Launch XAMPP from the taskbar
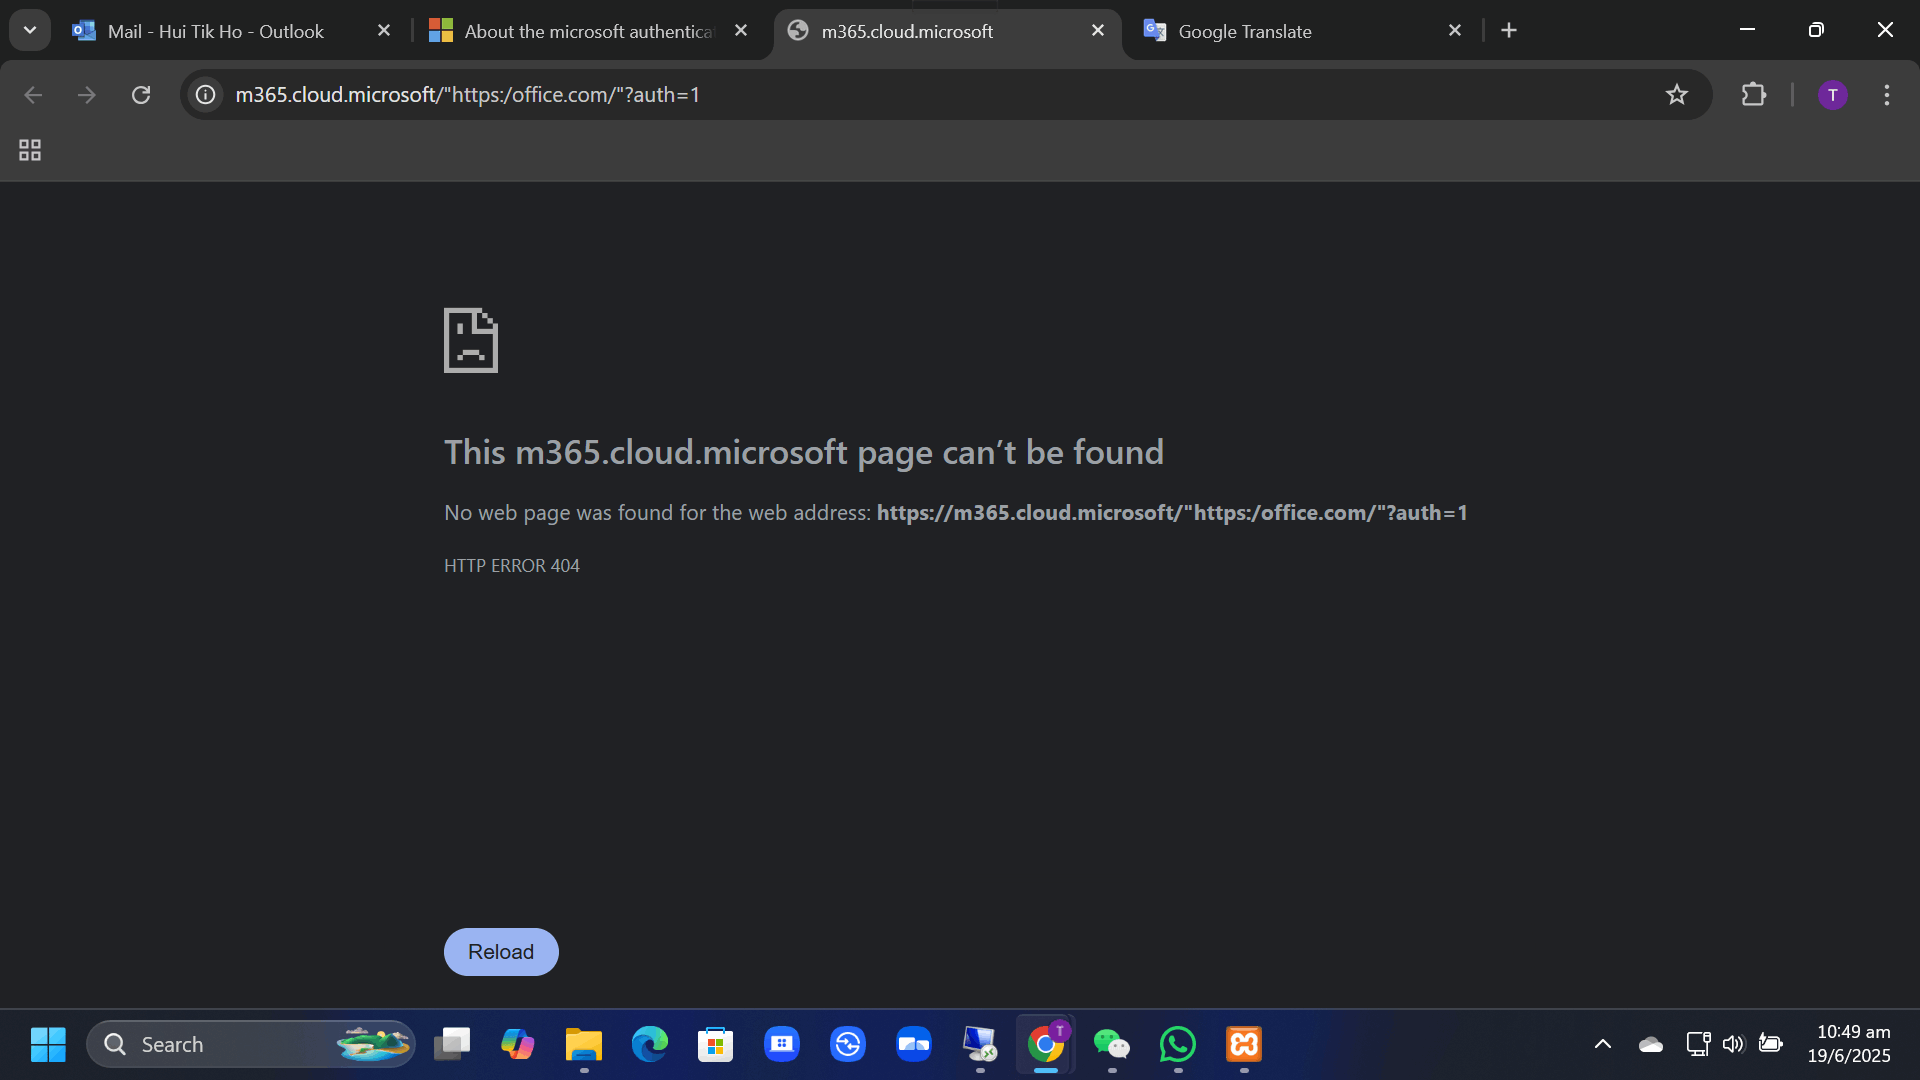Viewport: 1920px width, 1080px height. (1243, 1044)
